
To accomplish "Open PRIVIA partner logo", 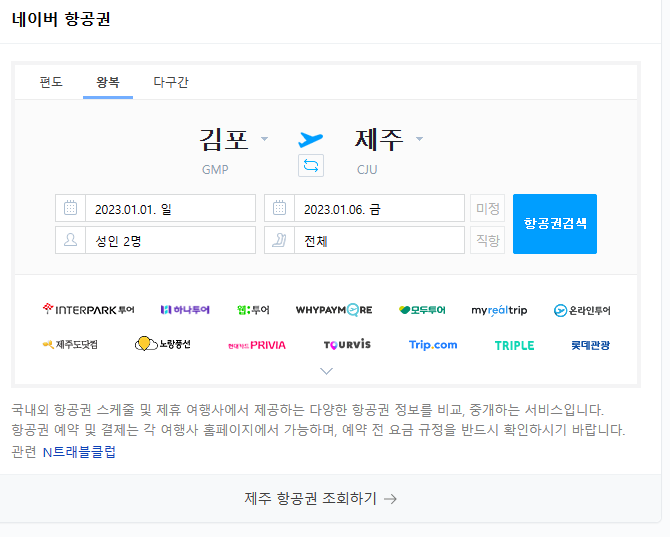I will click(x=257, y=345).
